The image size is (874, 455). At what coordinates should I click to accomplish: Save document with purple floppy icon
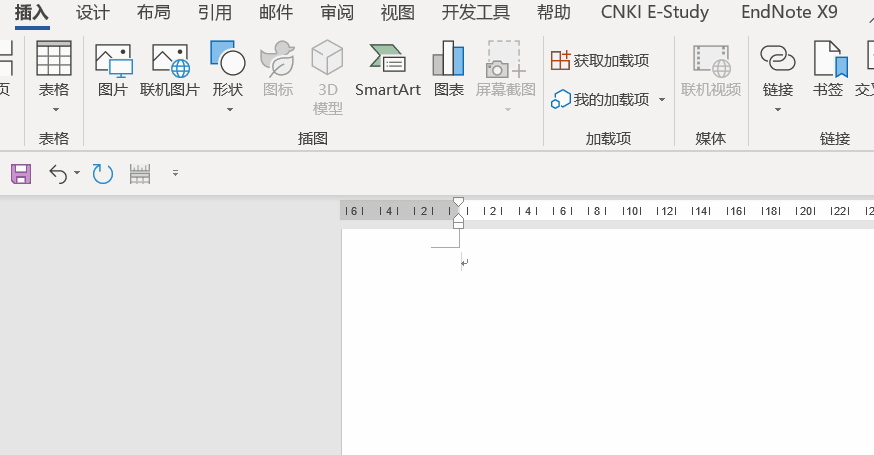(x=21, y=174)
